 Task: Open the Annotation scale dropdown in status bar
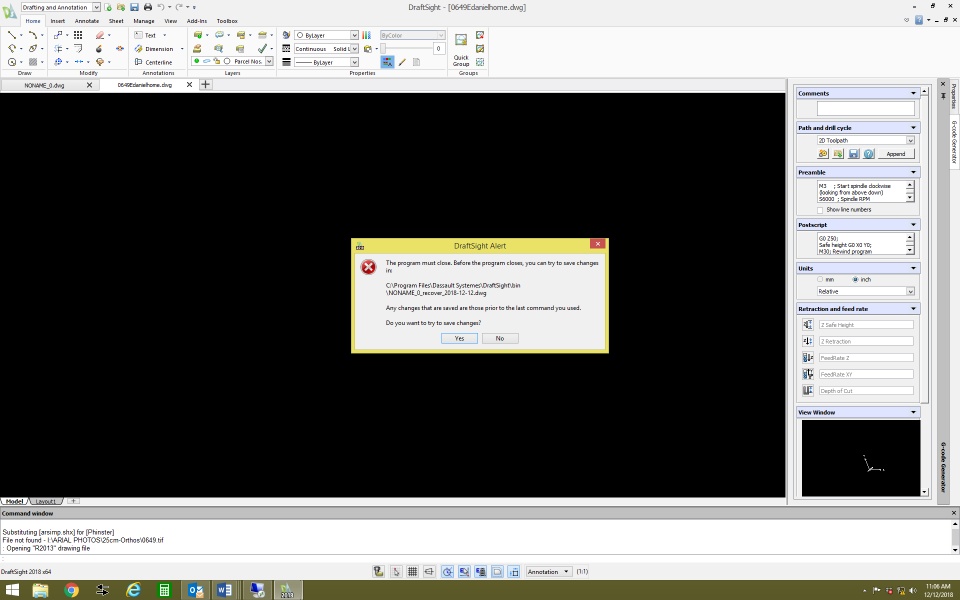[549, 571]
